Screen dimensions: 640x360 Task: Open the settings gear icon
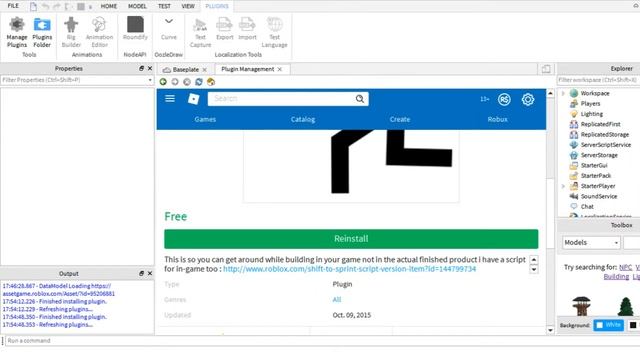point(528,99)
